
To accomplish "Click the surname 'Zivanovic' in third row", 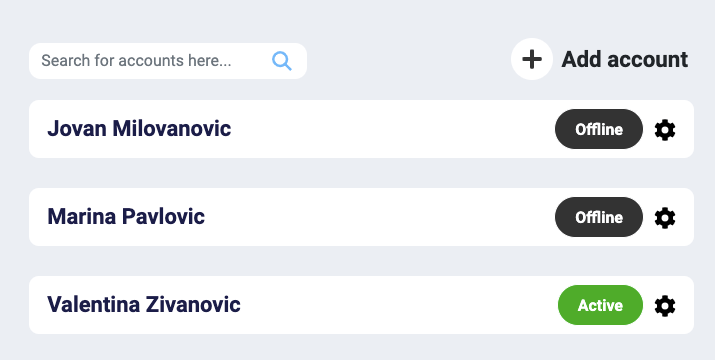I will coord(193,305).
